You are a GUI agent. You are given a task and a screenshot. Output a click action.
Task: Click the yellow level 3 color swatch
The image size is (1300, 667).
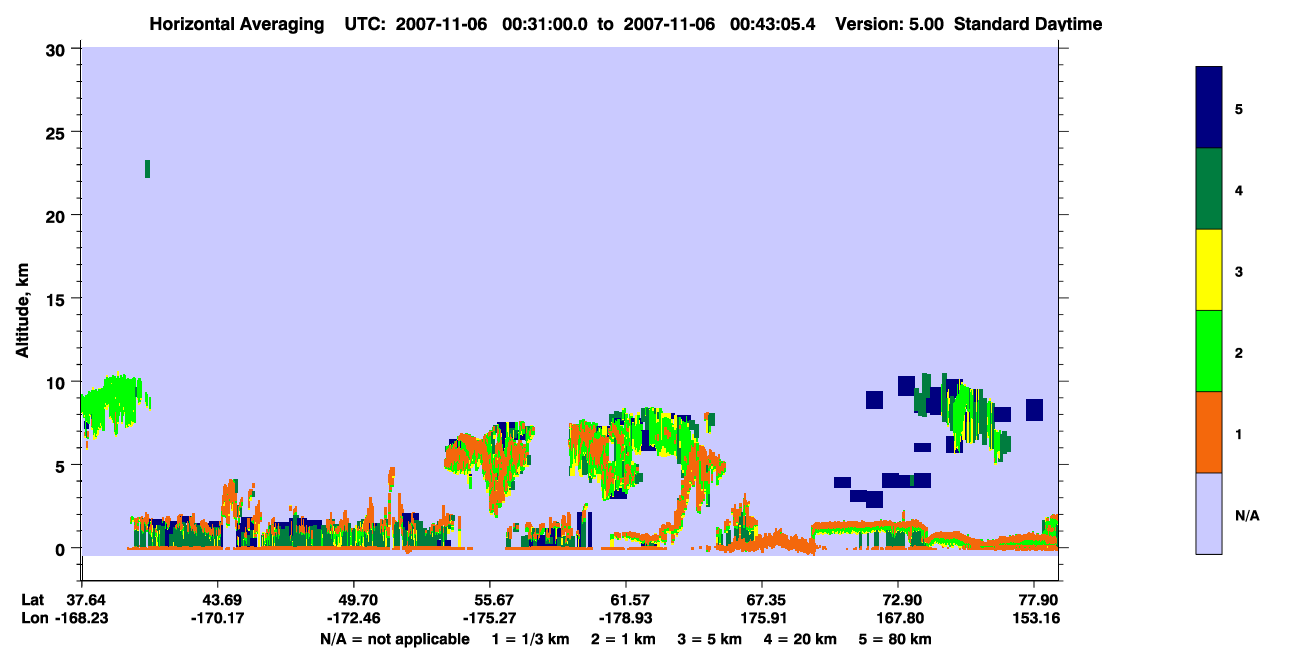(x=1209, y=270)
